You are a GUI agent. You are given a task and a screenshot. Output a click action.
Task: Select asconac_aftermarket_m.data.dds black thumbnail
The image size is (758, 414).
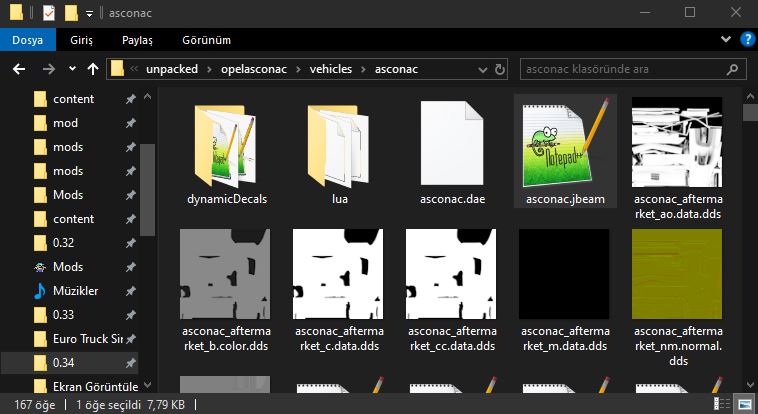coord(564,274)
